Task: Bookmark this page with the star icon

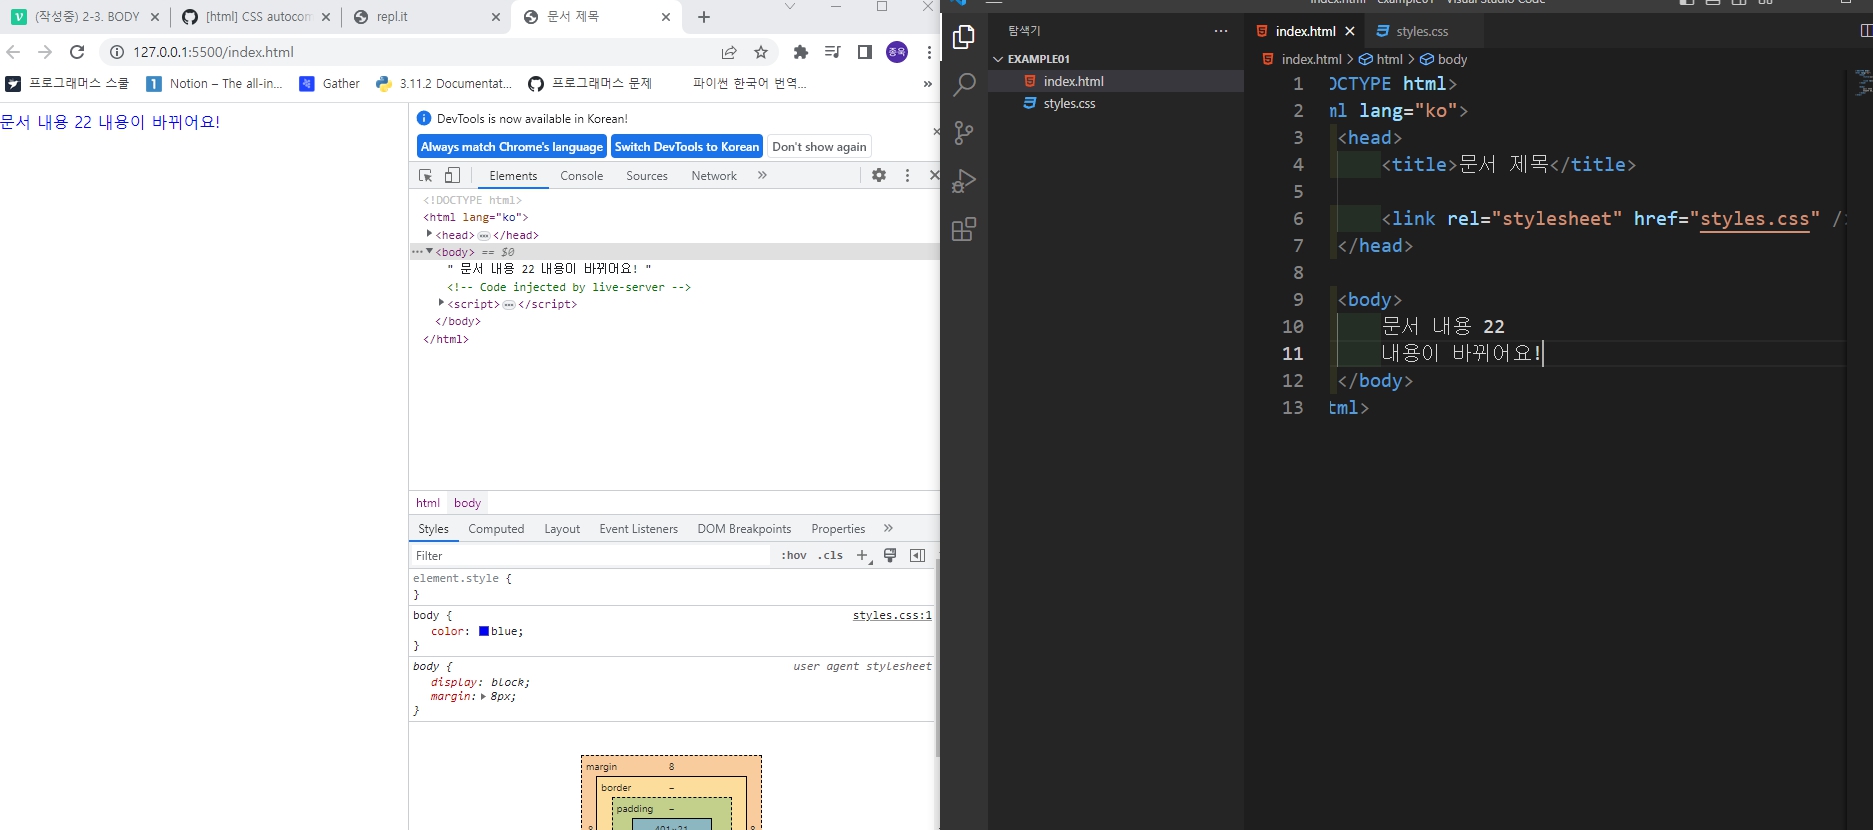Action: tap(761, 52)
